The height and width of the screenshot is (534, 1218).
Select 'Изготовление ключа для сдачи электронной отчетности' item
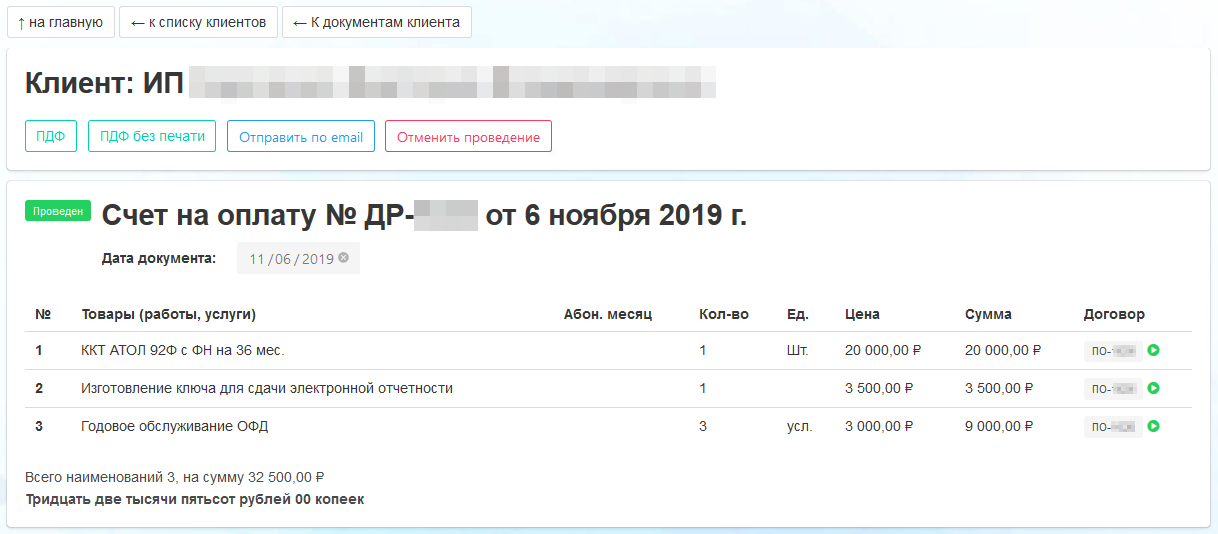(x=266, y=388)
